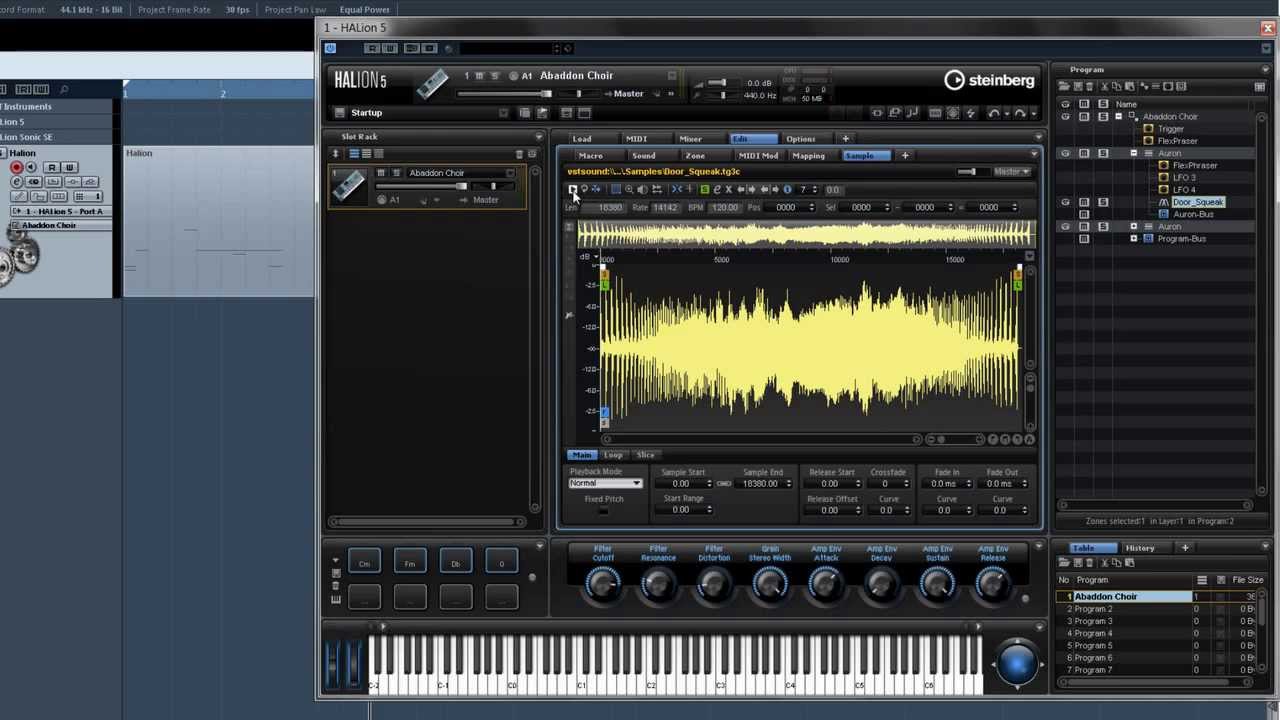Click the delete slot trash icon in Slot Rack

click(519, 154)
